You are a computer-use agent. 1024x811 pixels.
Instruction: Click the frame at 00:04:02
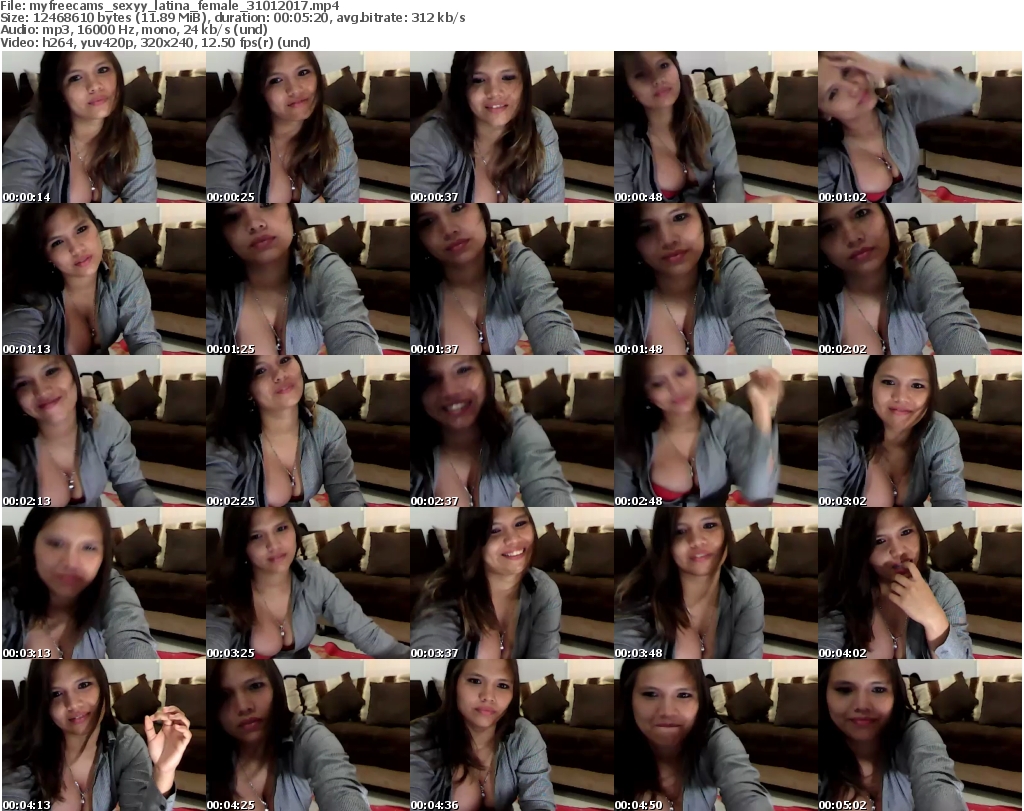(x=920, y=582)
